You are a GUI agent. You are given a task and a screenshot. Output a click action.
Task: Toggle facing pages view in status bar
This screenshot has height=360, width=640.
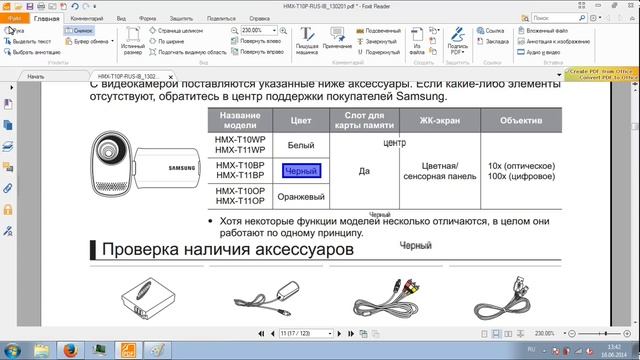pyautogui.click(x=508, y=334)
